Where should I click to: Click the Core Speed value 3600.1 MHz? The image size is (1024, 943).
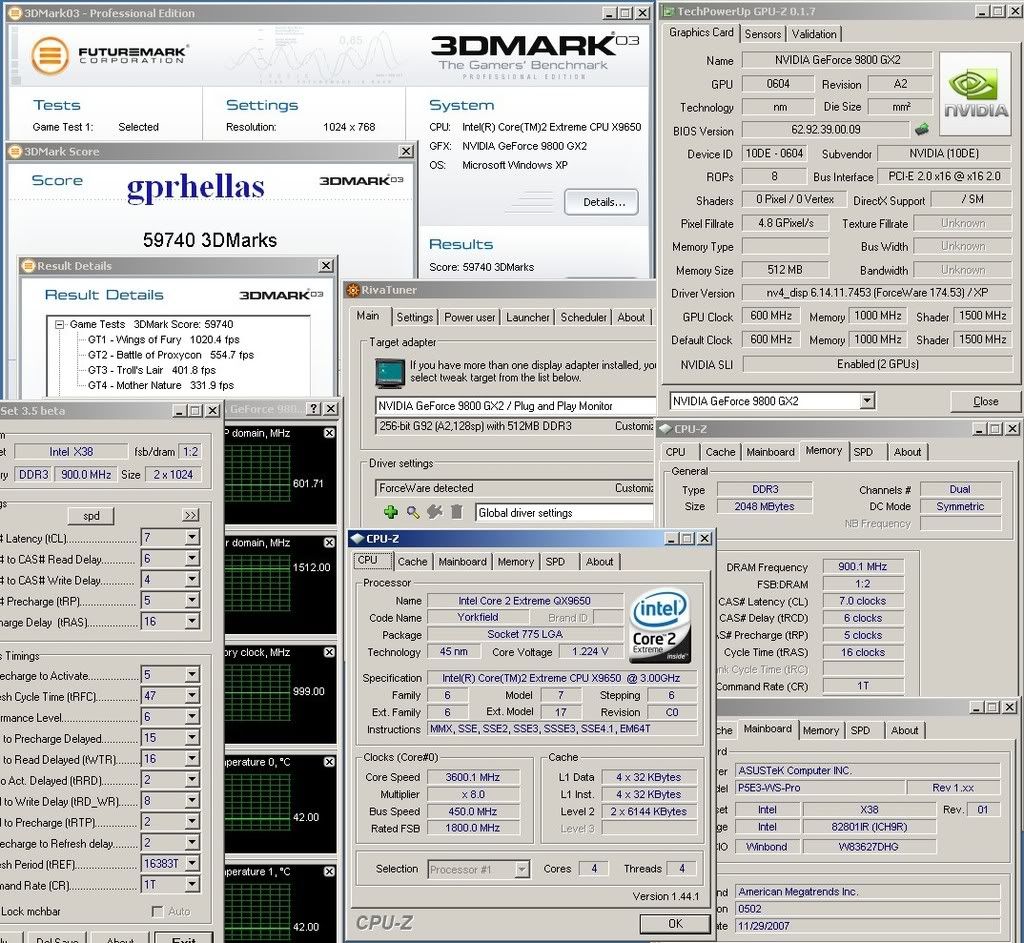coord(473,777)
